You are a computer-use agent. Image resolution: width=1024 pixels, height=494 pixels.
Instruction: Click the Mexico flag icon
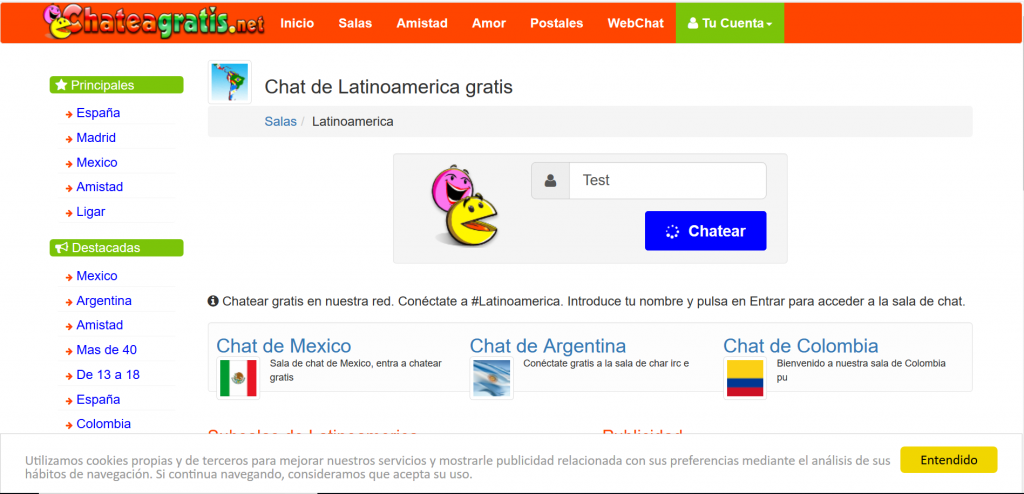[238, 378]
